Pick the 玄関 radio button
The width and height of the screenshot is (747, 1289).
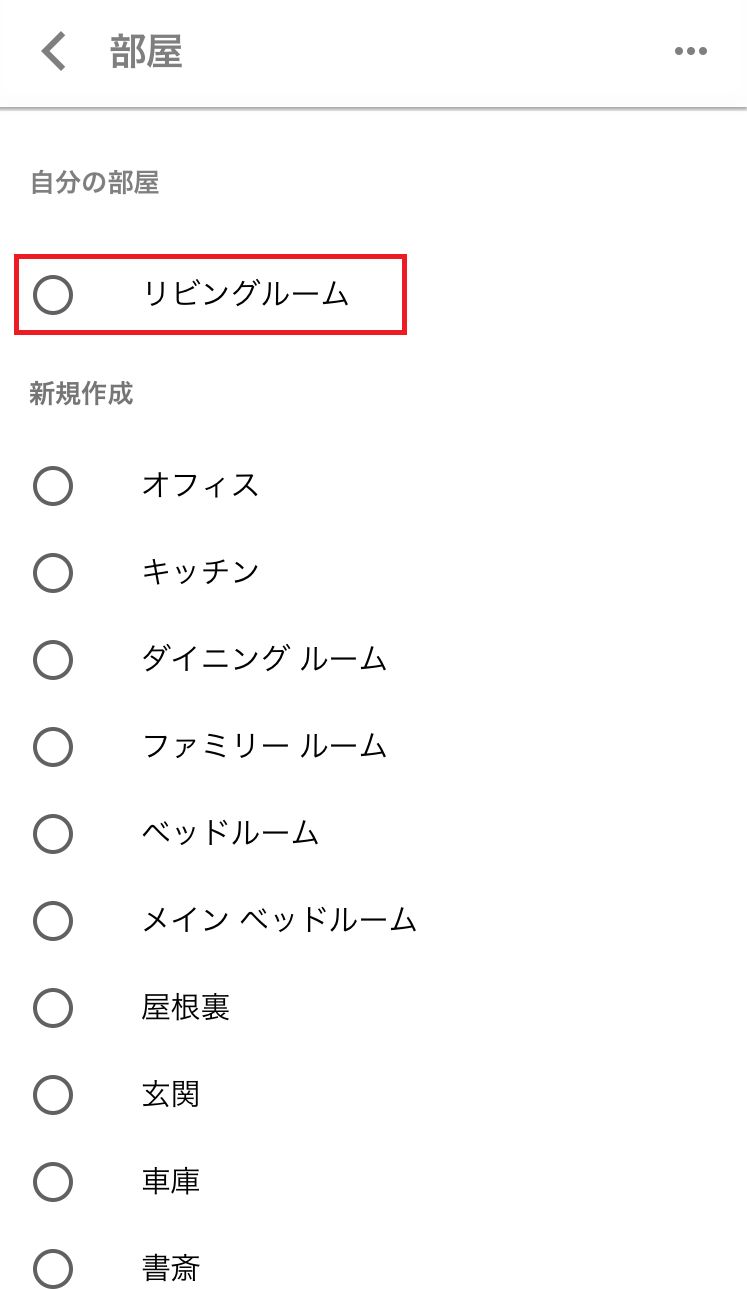click(53, 1095)
